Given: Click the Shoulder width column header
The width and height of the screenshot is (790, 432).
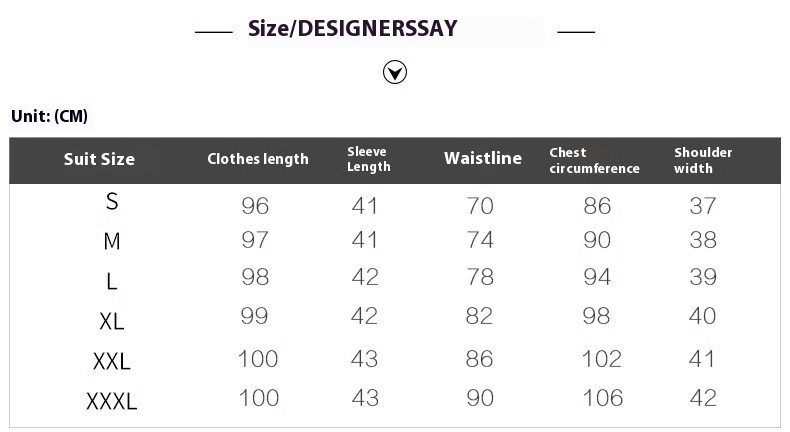Looking at the screenshot, I should point(703,160).
